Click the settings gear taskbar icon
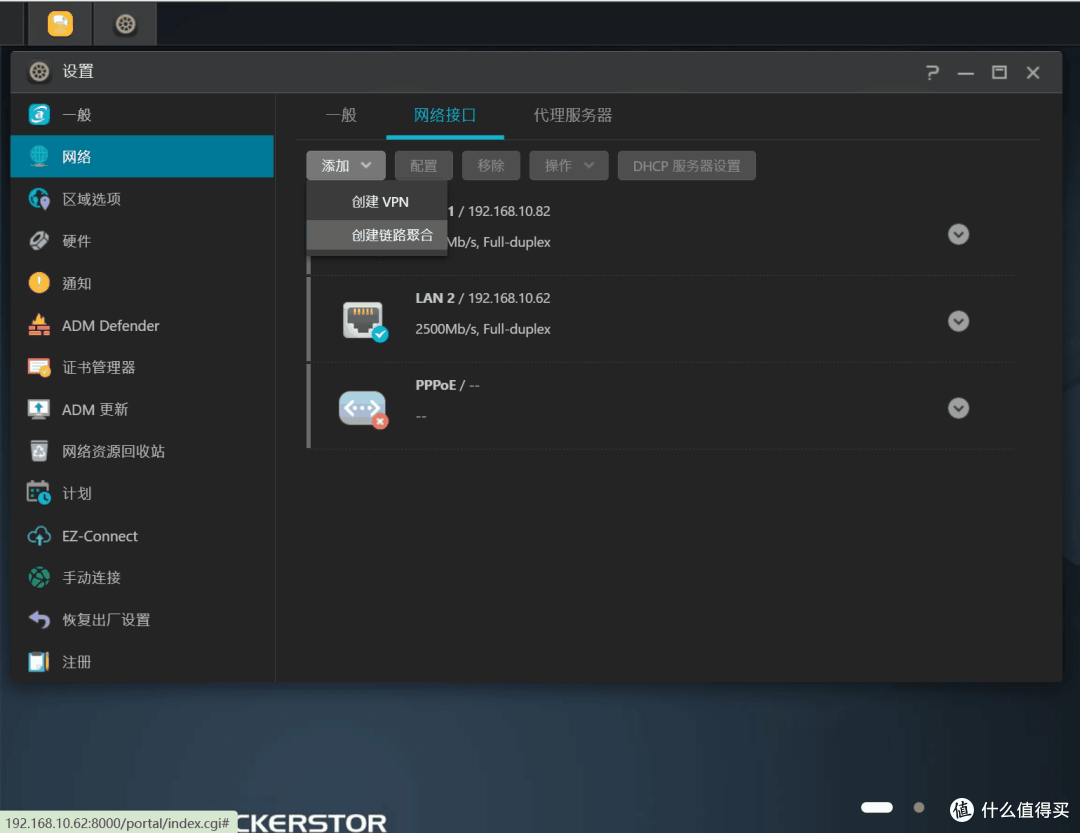1080x833 pixels. point(125,24)
